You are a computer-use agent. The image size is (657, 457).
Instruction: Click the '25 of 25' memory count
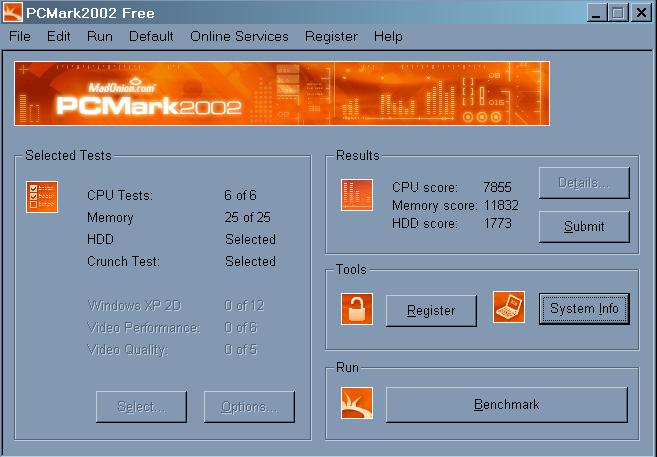pos(247,217)
